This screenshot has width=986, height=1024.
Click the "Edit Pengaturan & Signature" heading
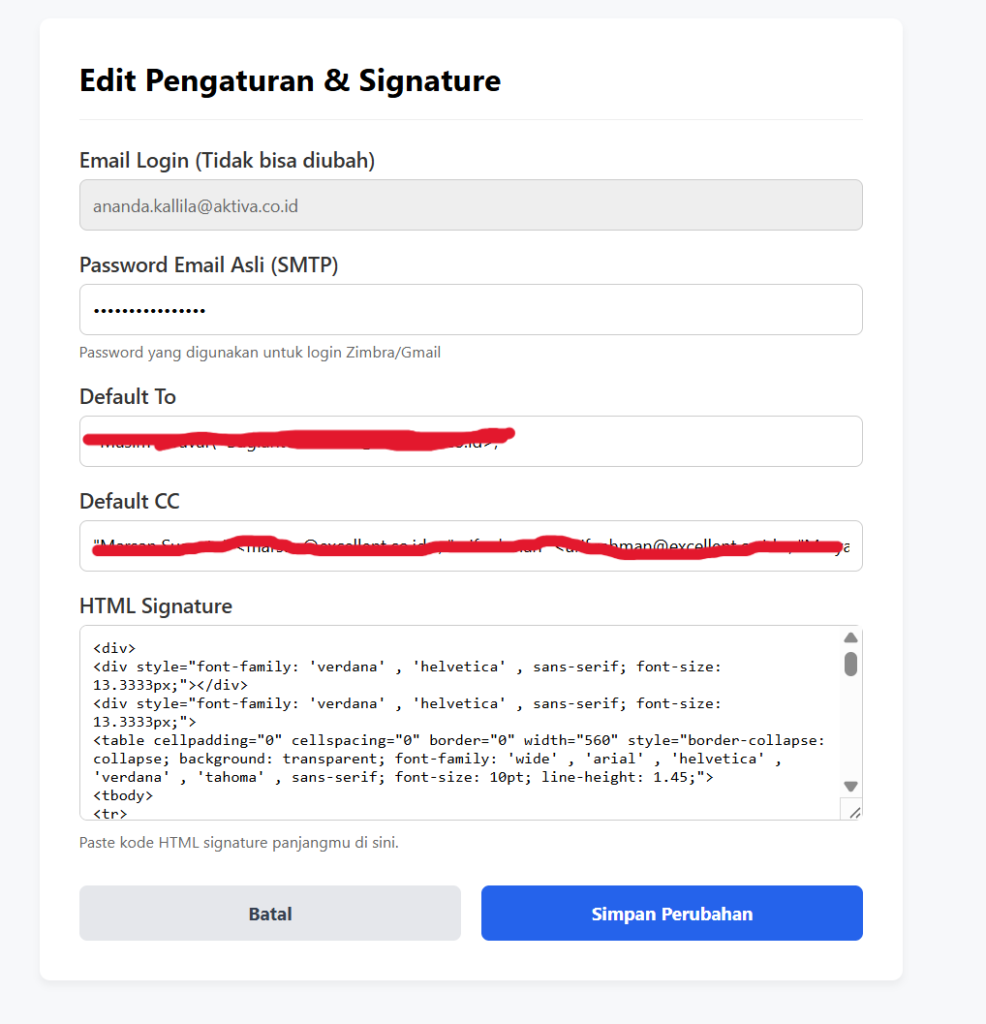[x=290, y=80]
